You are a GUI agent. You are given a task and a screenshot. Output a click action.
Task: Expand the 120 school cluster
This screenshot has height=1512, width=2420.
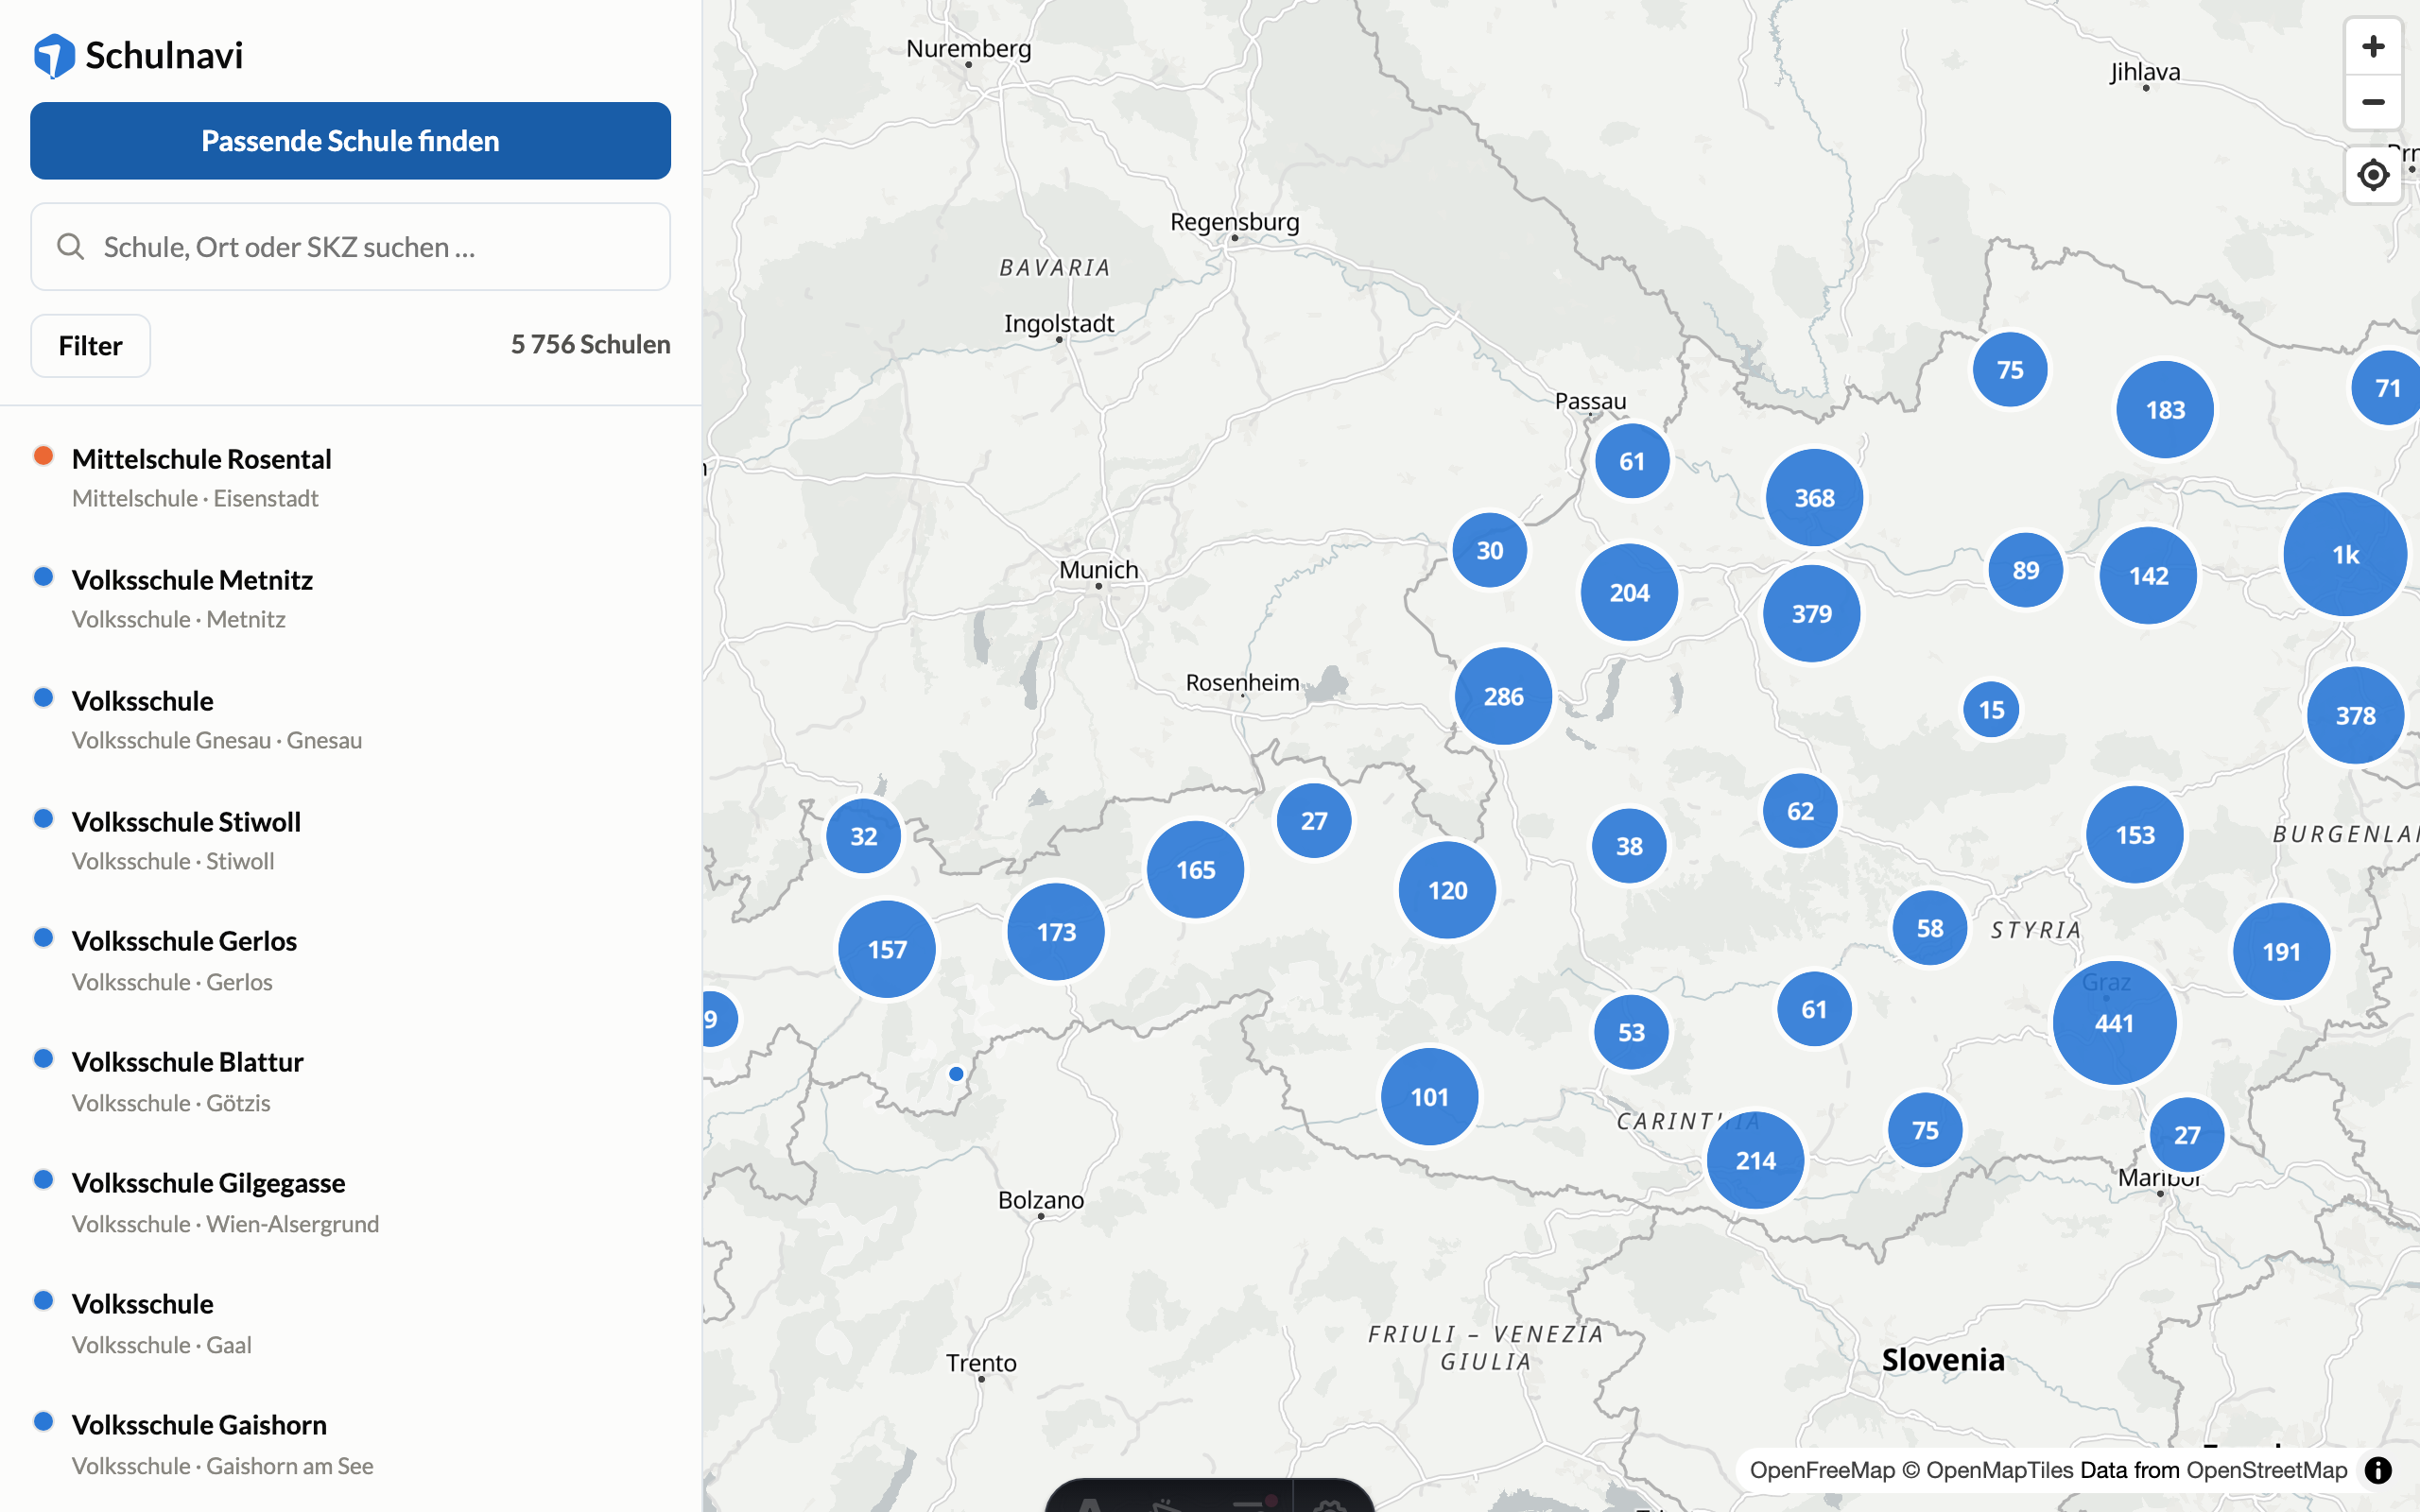[1447, 891]
